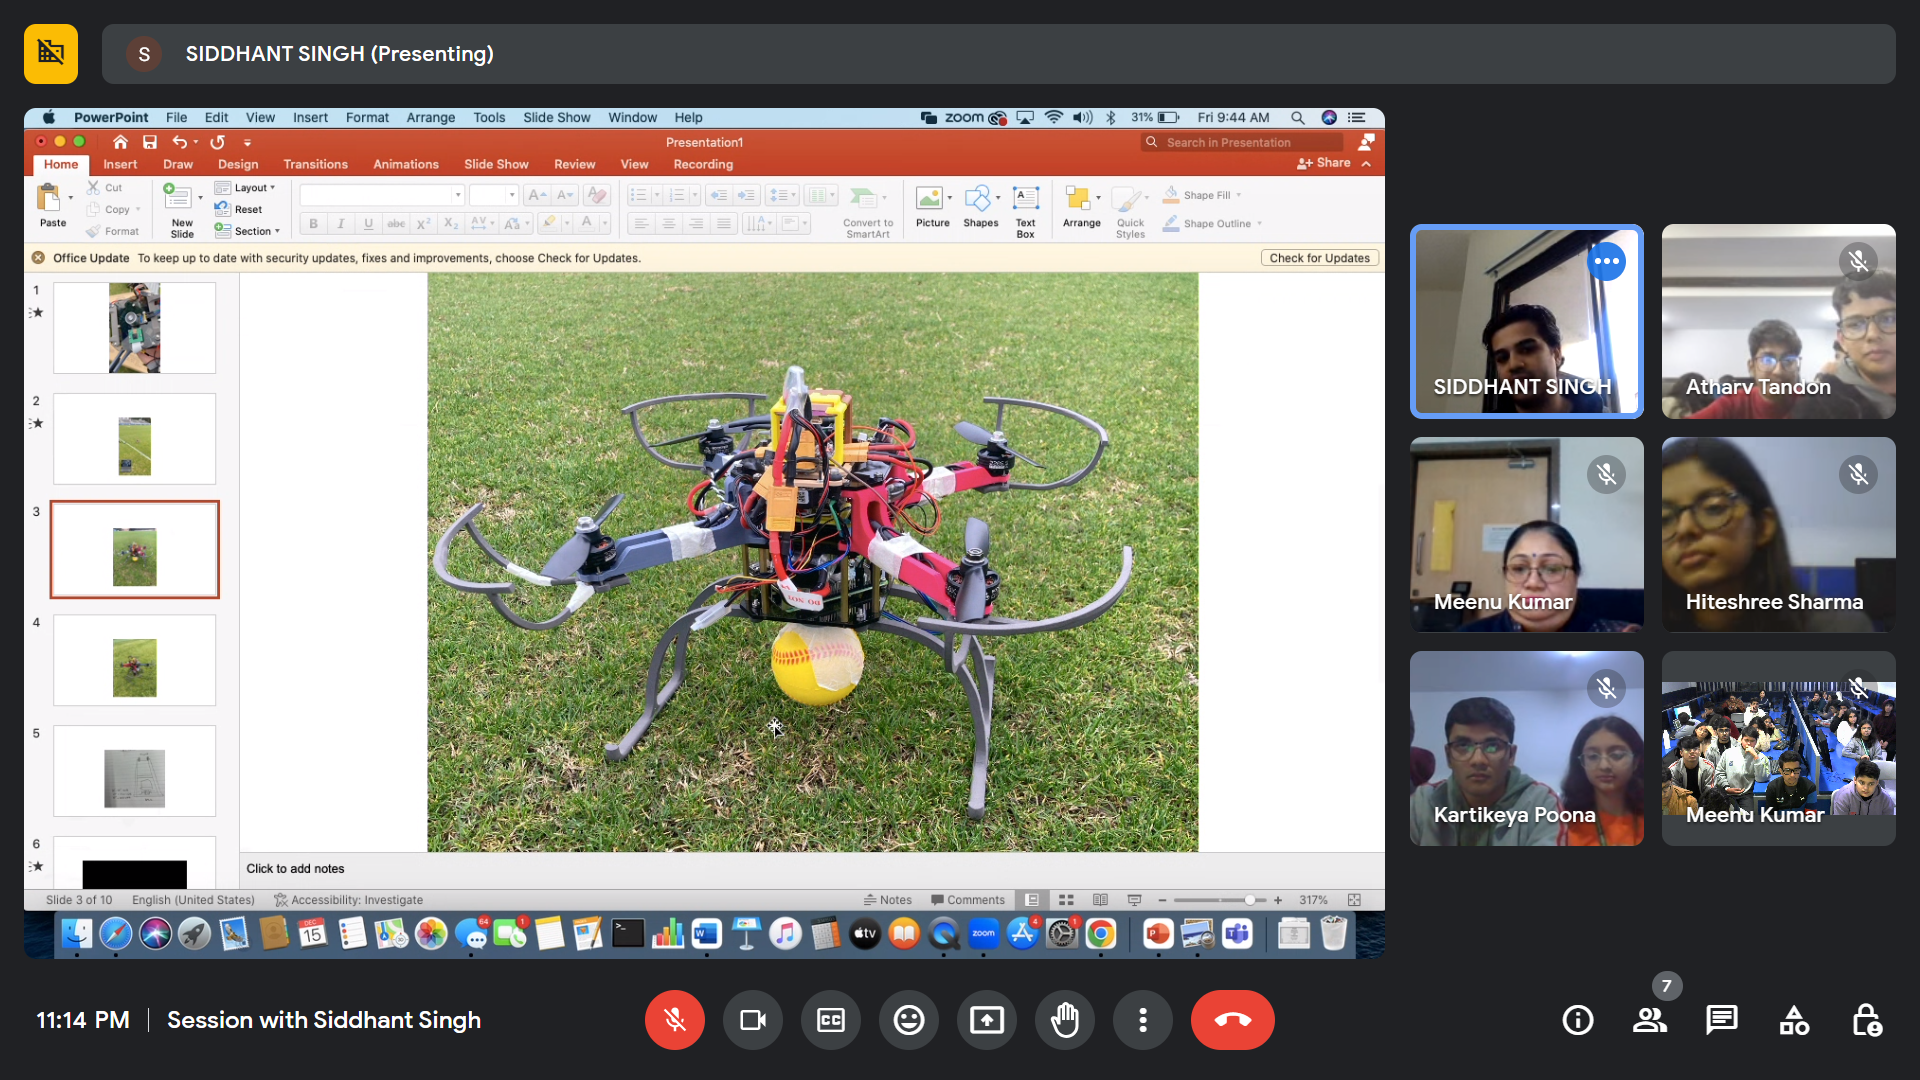Viewport: 1920px width, 1080px height.
Task: Send an emoji reaction
Action: coord(909,1020)
